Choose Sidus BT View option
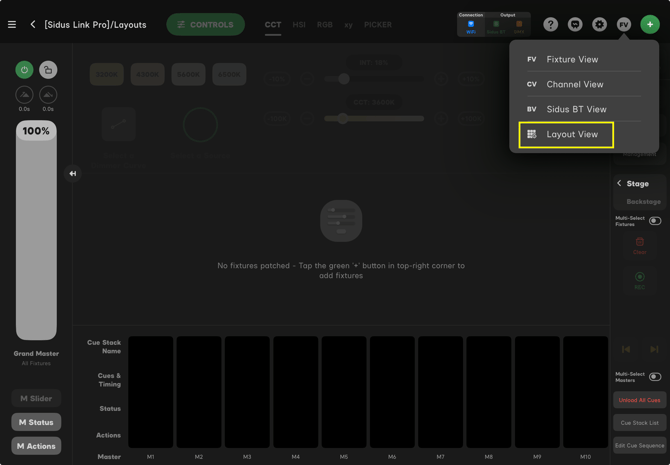670x465 pixels. (576, 109)
